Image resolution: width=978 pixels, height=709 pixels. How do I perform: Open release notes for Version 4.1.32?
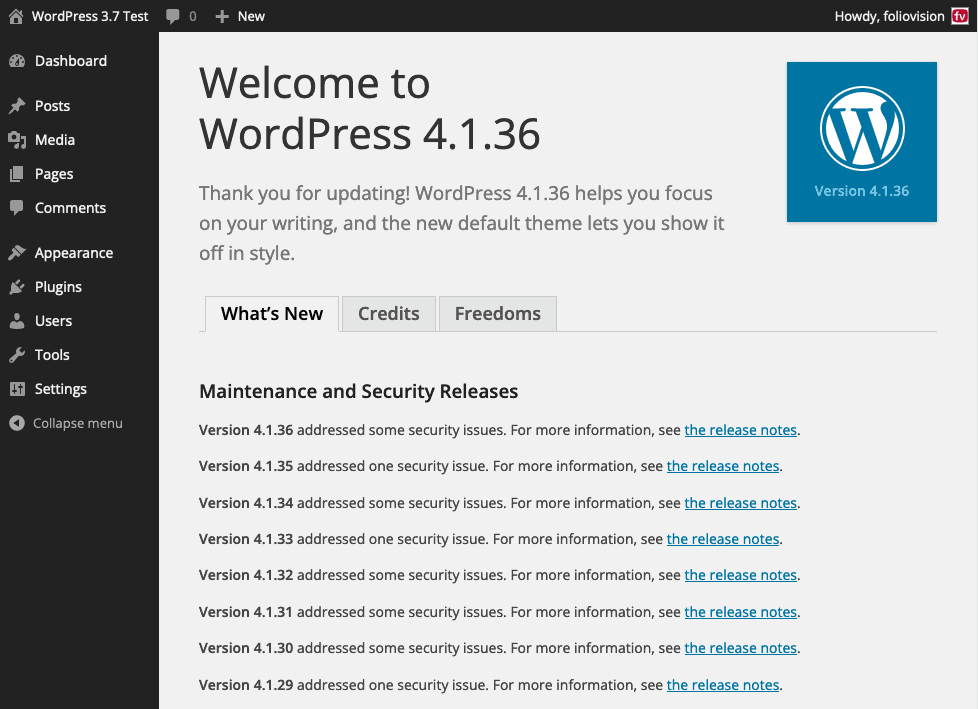pyautogui.click(x=740, y=575)
